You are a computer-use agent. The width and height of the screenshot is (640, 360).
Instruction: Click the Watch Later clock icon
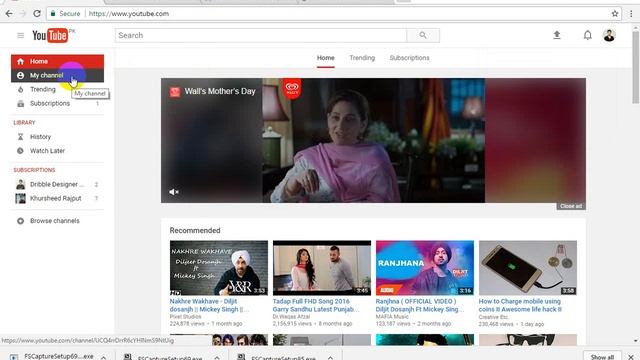pos(20,151)
